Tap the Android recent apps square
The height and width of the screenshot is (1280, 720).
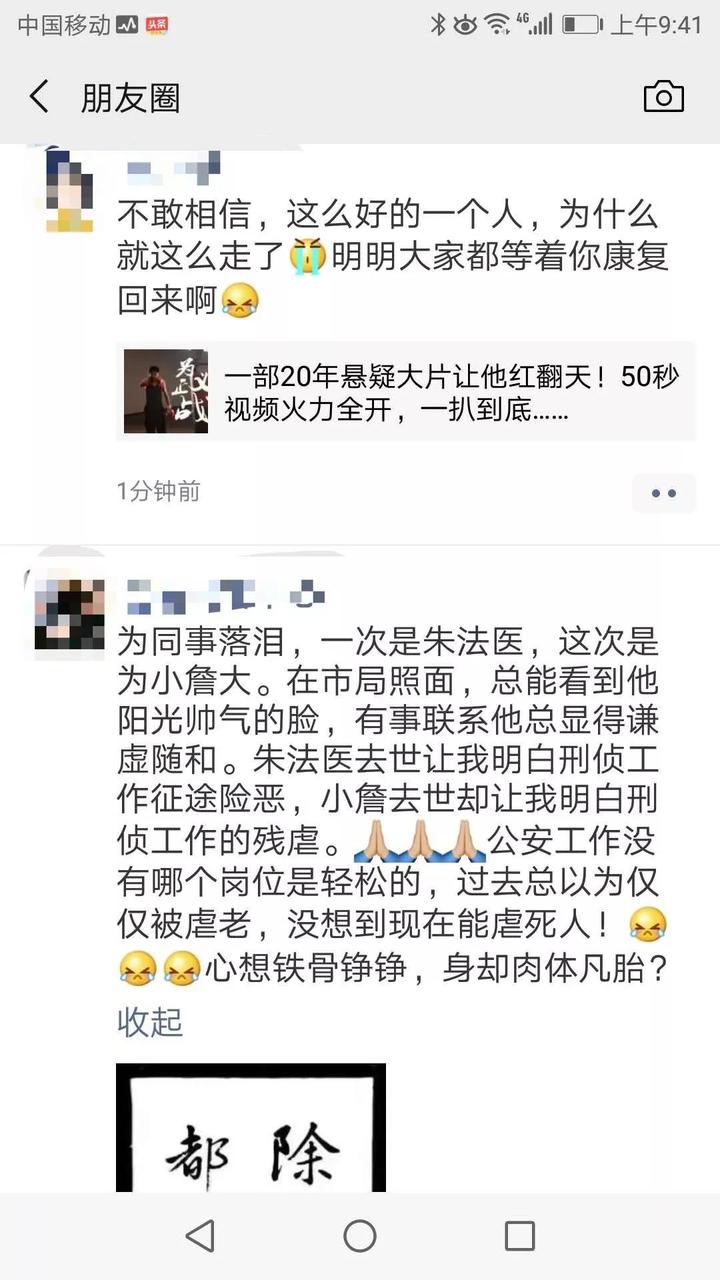(x=519, y=1236)
